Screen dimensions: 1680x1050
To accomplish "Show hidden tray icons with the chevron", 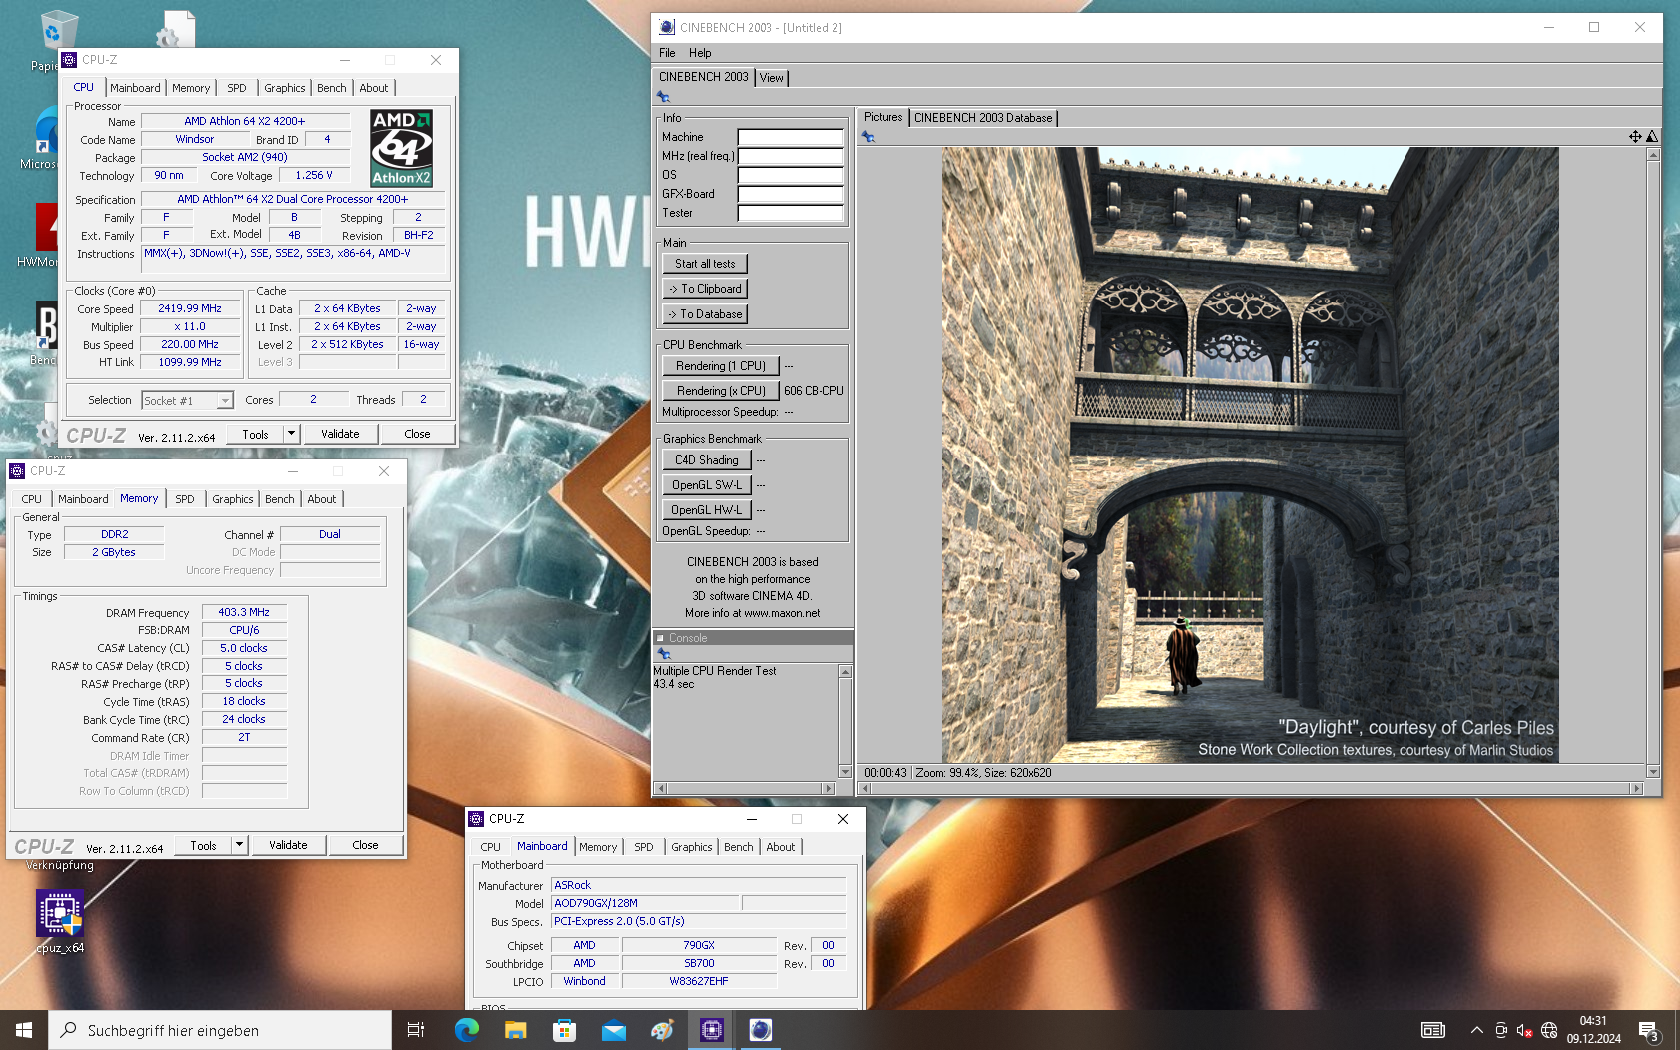I will point(1476,1030).
